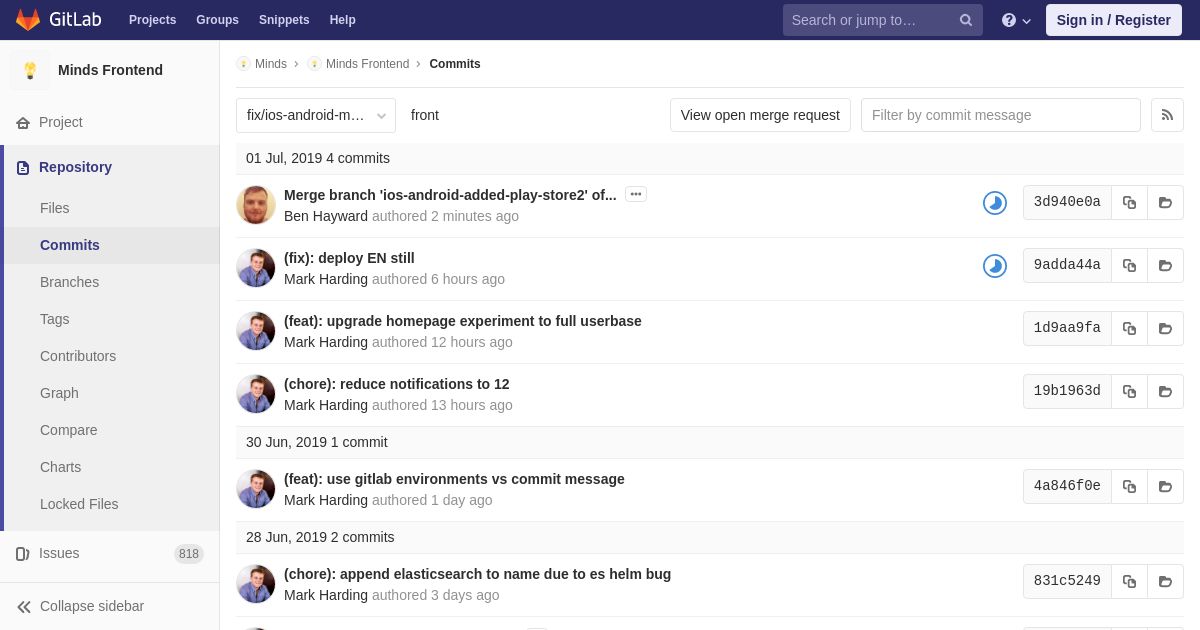The height and width of the screenshot is (630, 1200).
Task: Open Files in the sidebar
Action: tap(55, 208)
